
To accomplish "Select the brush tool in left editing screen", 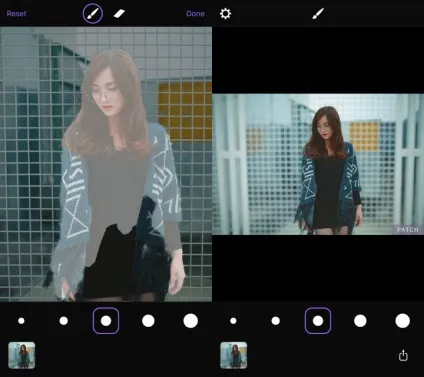I will pyautogui.click(x=93, y=14).
